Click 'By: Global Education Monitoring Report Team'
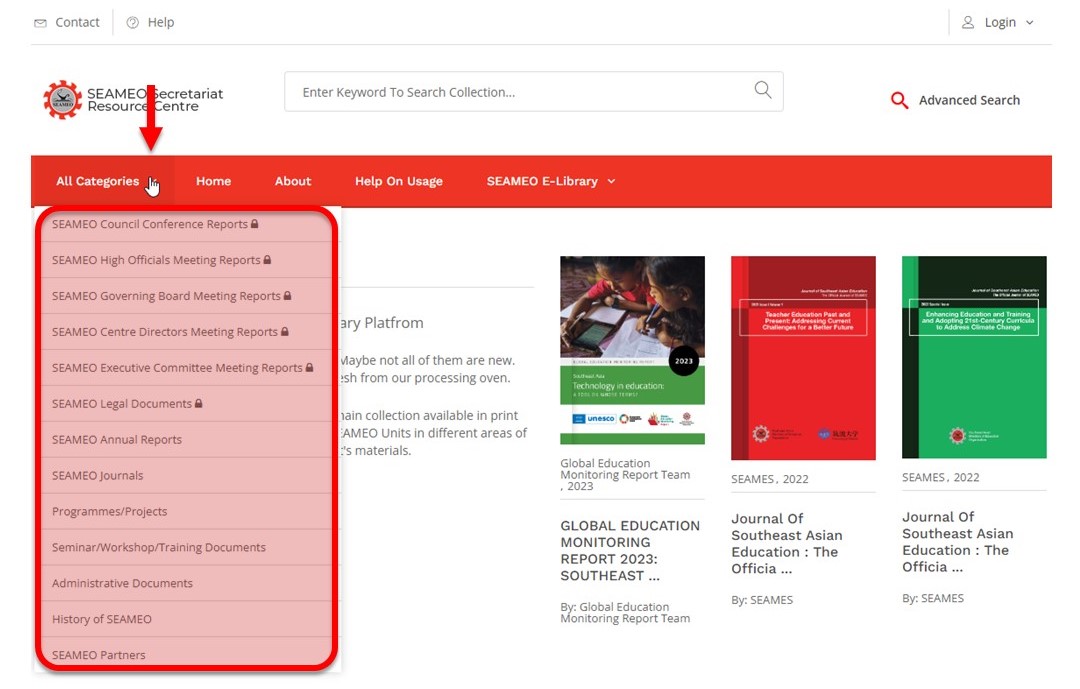The height and width of the screenshot is (689, 1080). click(625, 613)
